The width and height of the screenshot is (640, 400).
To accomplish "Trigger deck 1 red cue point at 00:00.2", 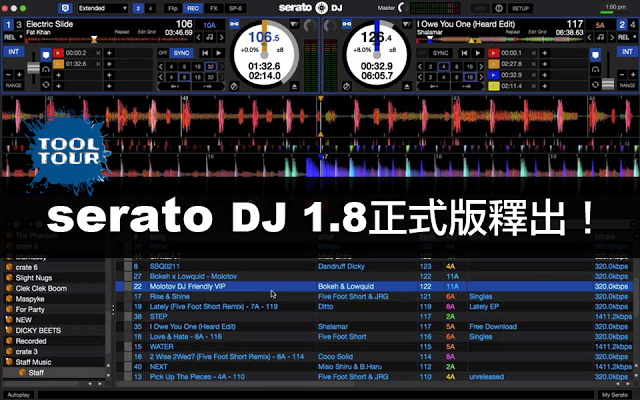I will click(x=58, y=53).
